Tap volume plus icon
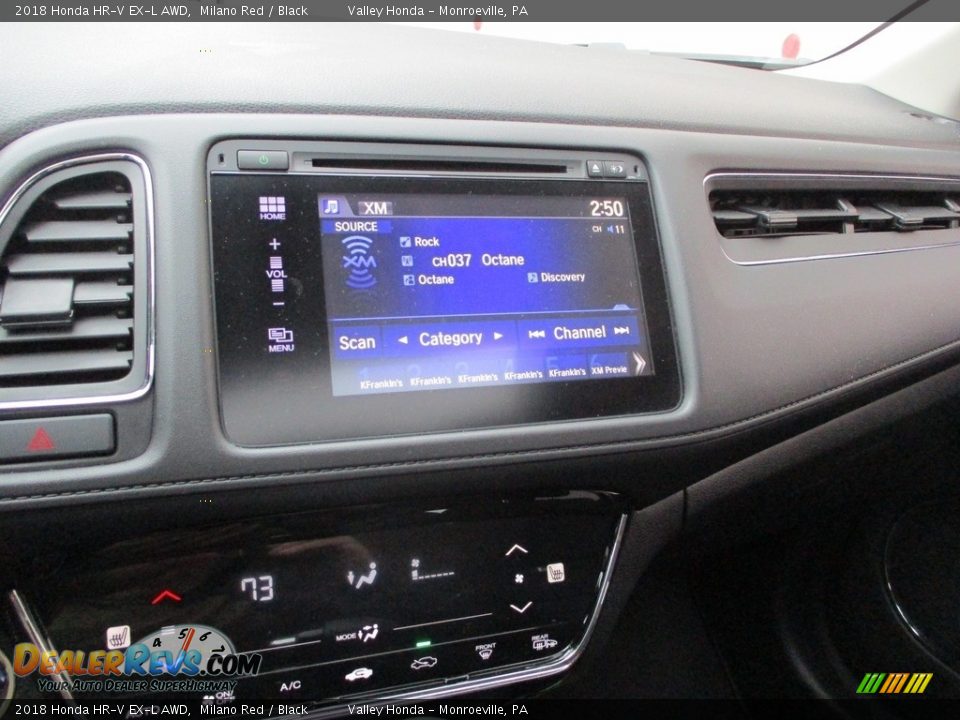This screenshot has width=960, height=720. pyautogui.click(x=275, y=244)
